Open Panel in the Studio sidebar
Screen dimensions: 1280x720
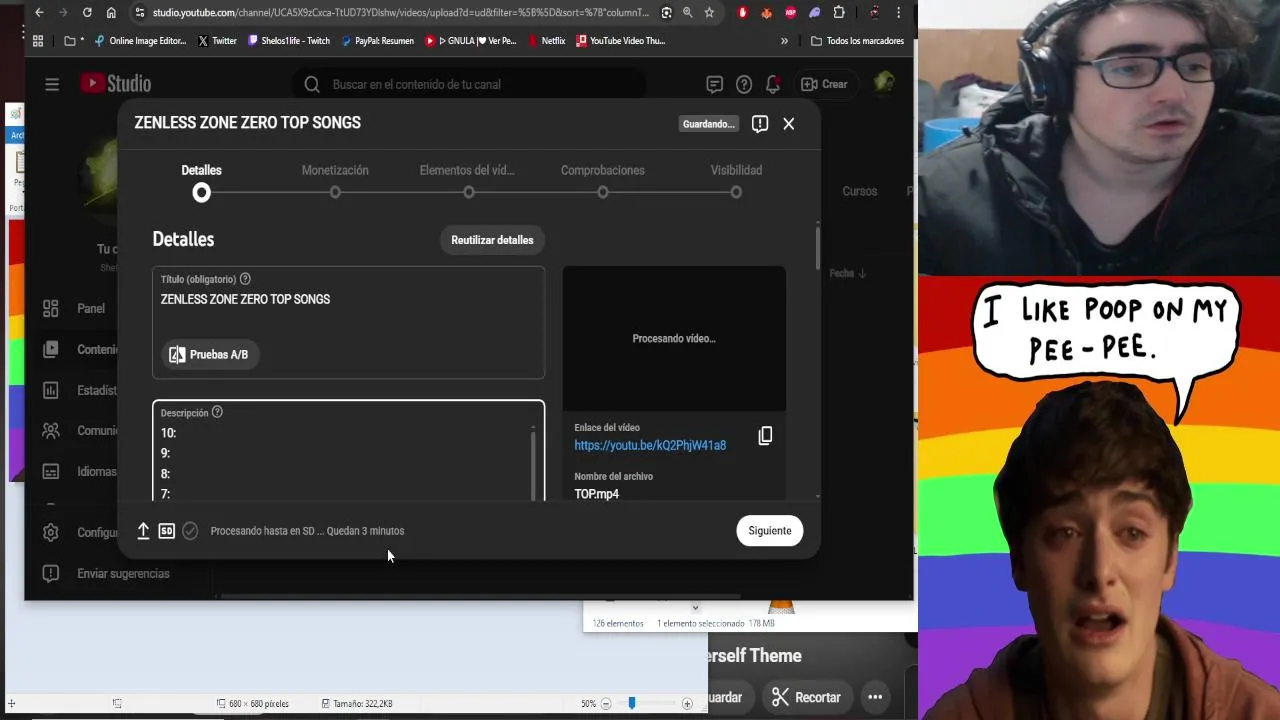pyautogui.click(x=76, y=308)
